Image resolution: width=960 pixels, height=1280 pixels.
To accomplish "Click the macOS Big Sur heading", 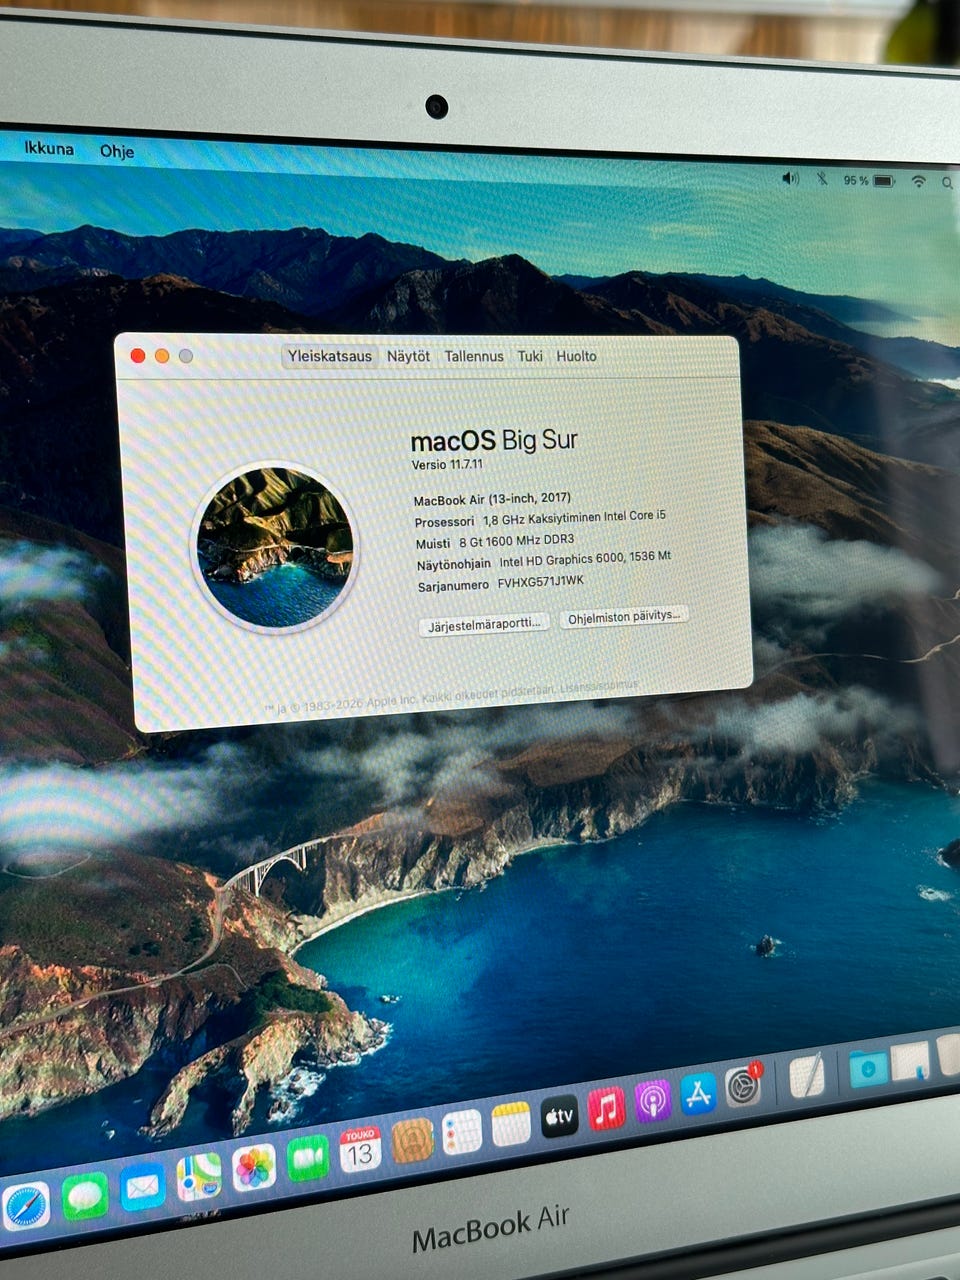I will pos(494,440).
